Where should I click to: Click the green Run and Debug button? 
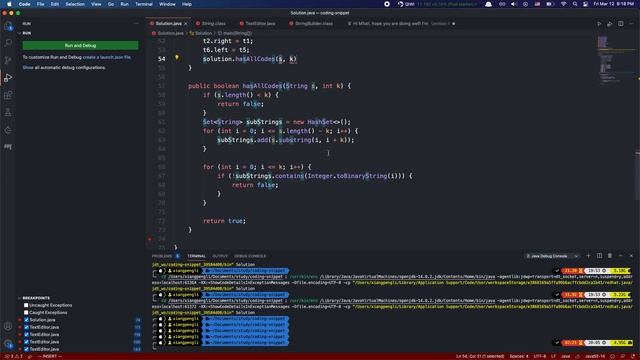80,45
